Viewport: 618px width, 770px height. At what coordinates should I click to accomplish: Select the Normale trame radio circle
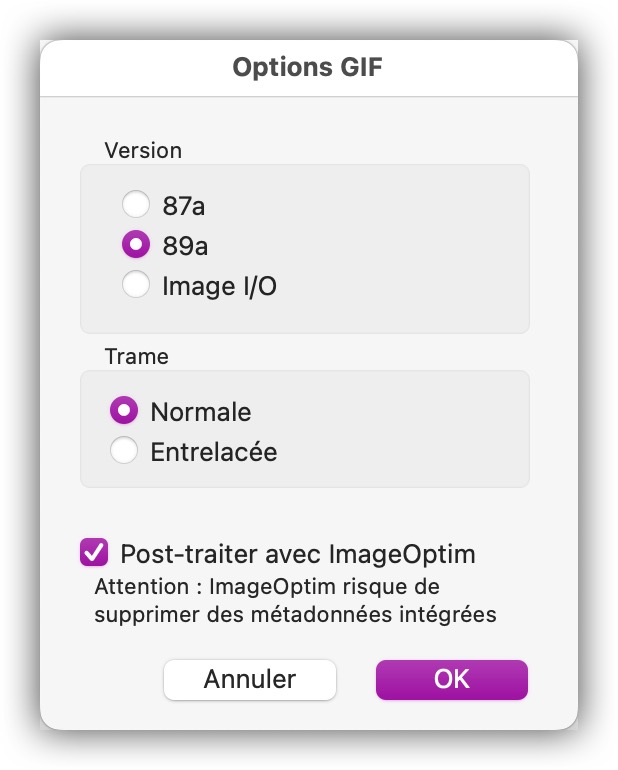click(x=124, y=411)
